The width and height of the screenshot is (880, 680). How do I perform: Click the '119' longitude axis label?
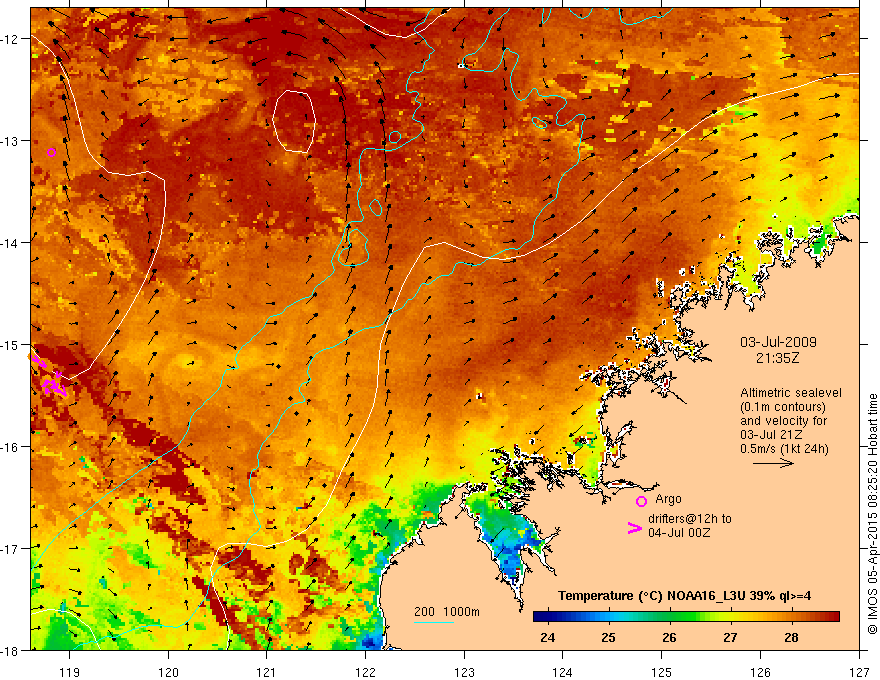click(x=70, y=672)
